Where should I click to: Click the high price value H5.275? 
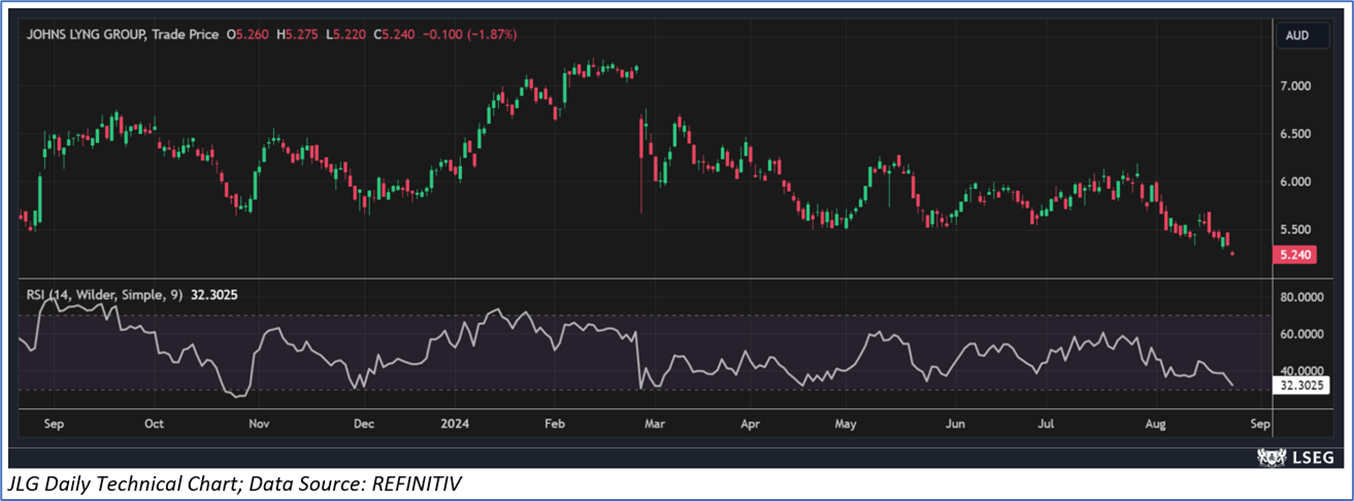coord(297,34)
